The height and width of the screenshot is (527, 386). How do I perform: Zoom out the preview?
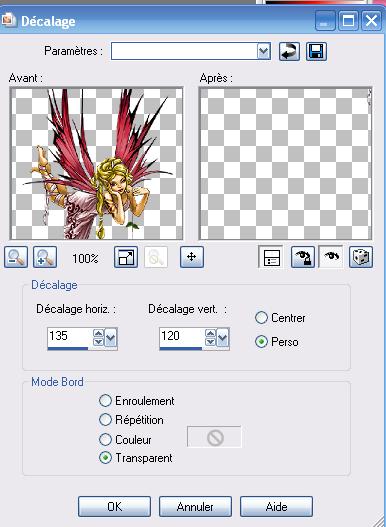(16, 257)
